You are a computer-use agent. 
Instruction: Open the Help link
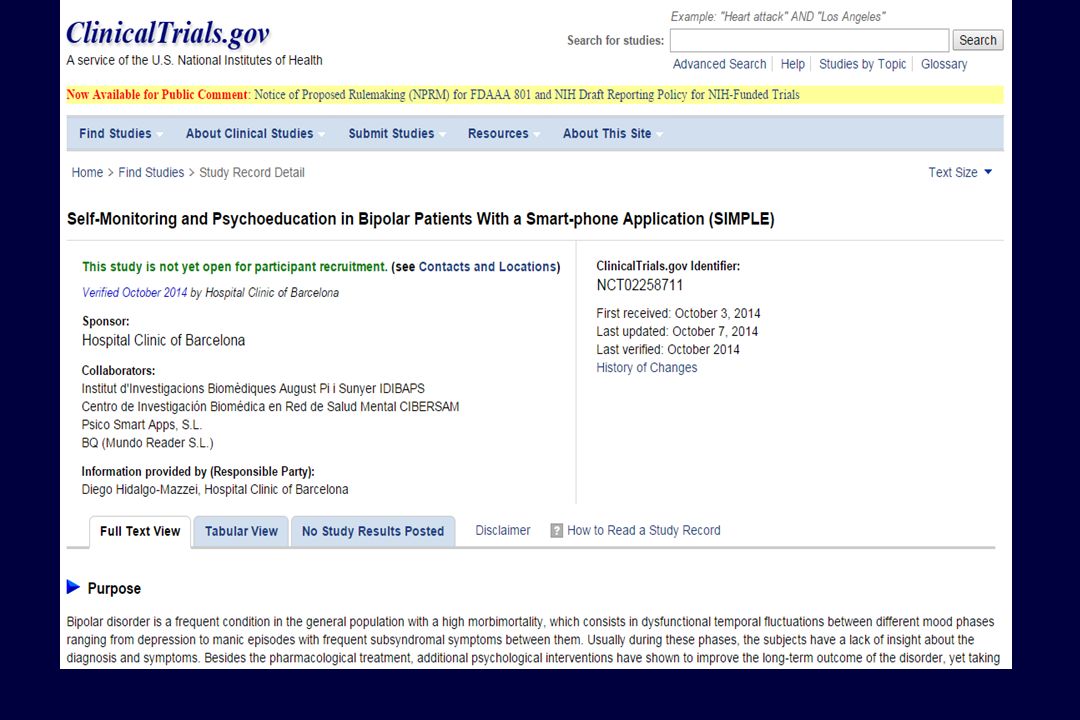coord(792,64)
